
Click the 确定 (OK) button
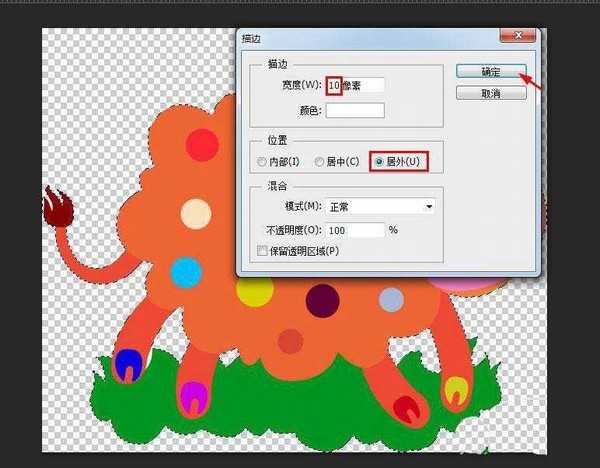pyautogui.click(x=491, y=72)
